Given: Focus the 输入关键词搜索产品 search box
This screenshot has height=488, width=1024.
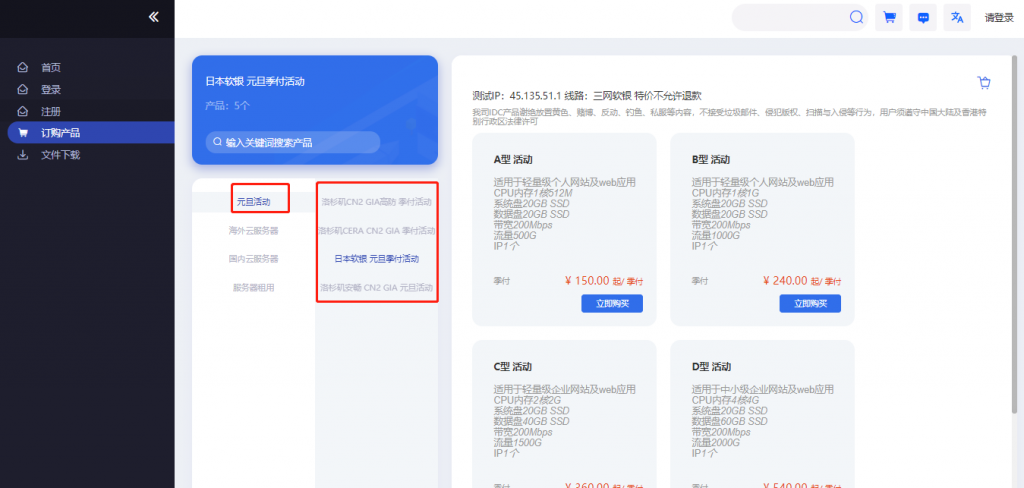Looking at the screenshot, I should pyautogui.click(x=293, y=142).
